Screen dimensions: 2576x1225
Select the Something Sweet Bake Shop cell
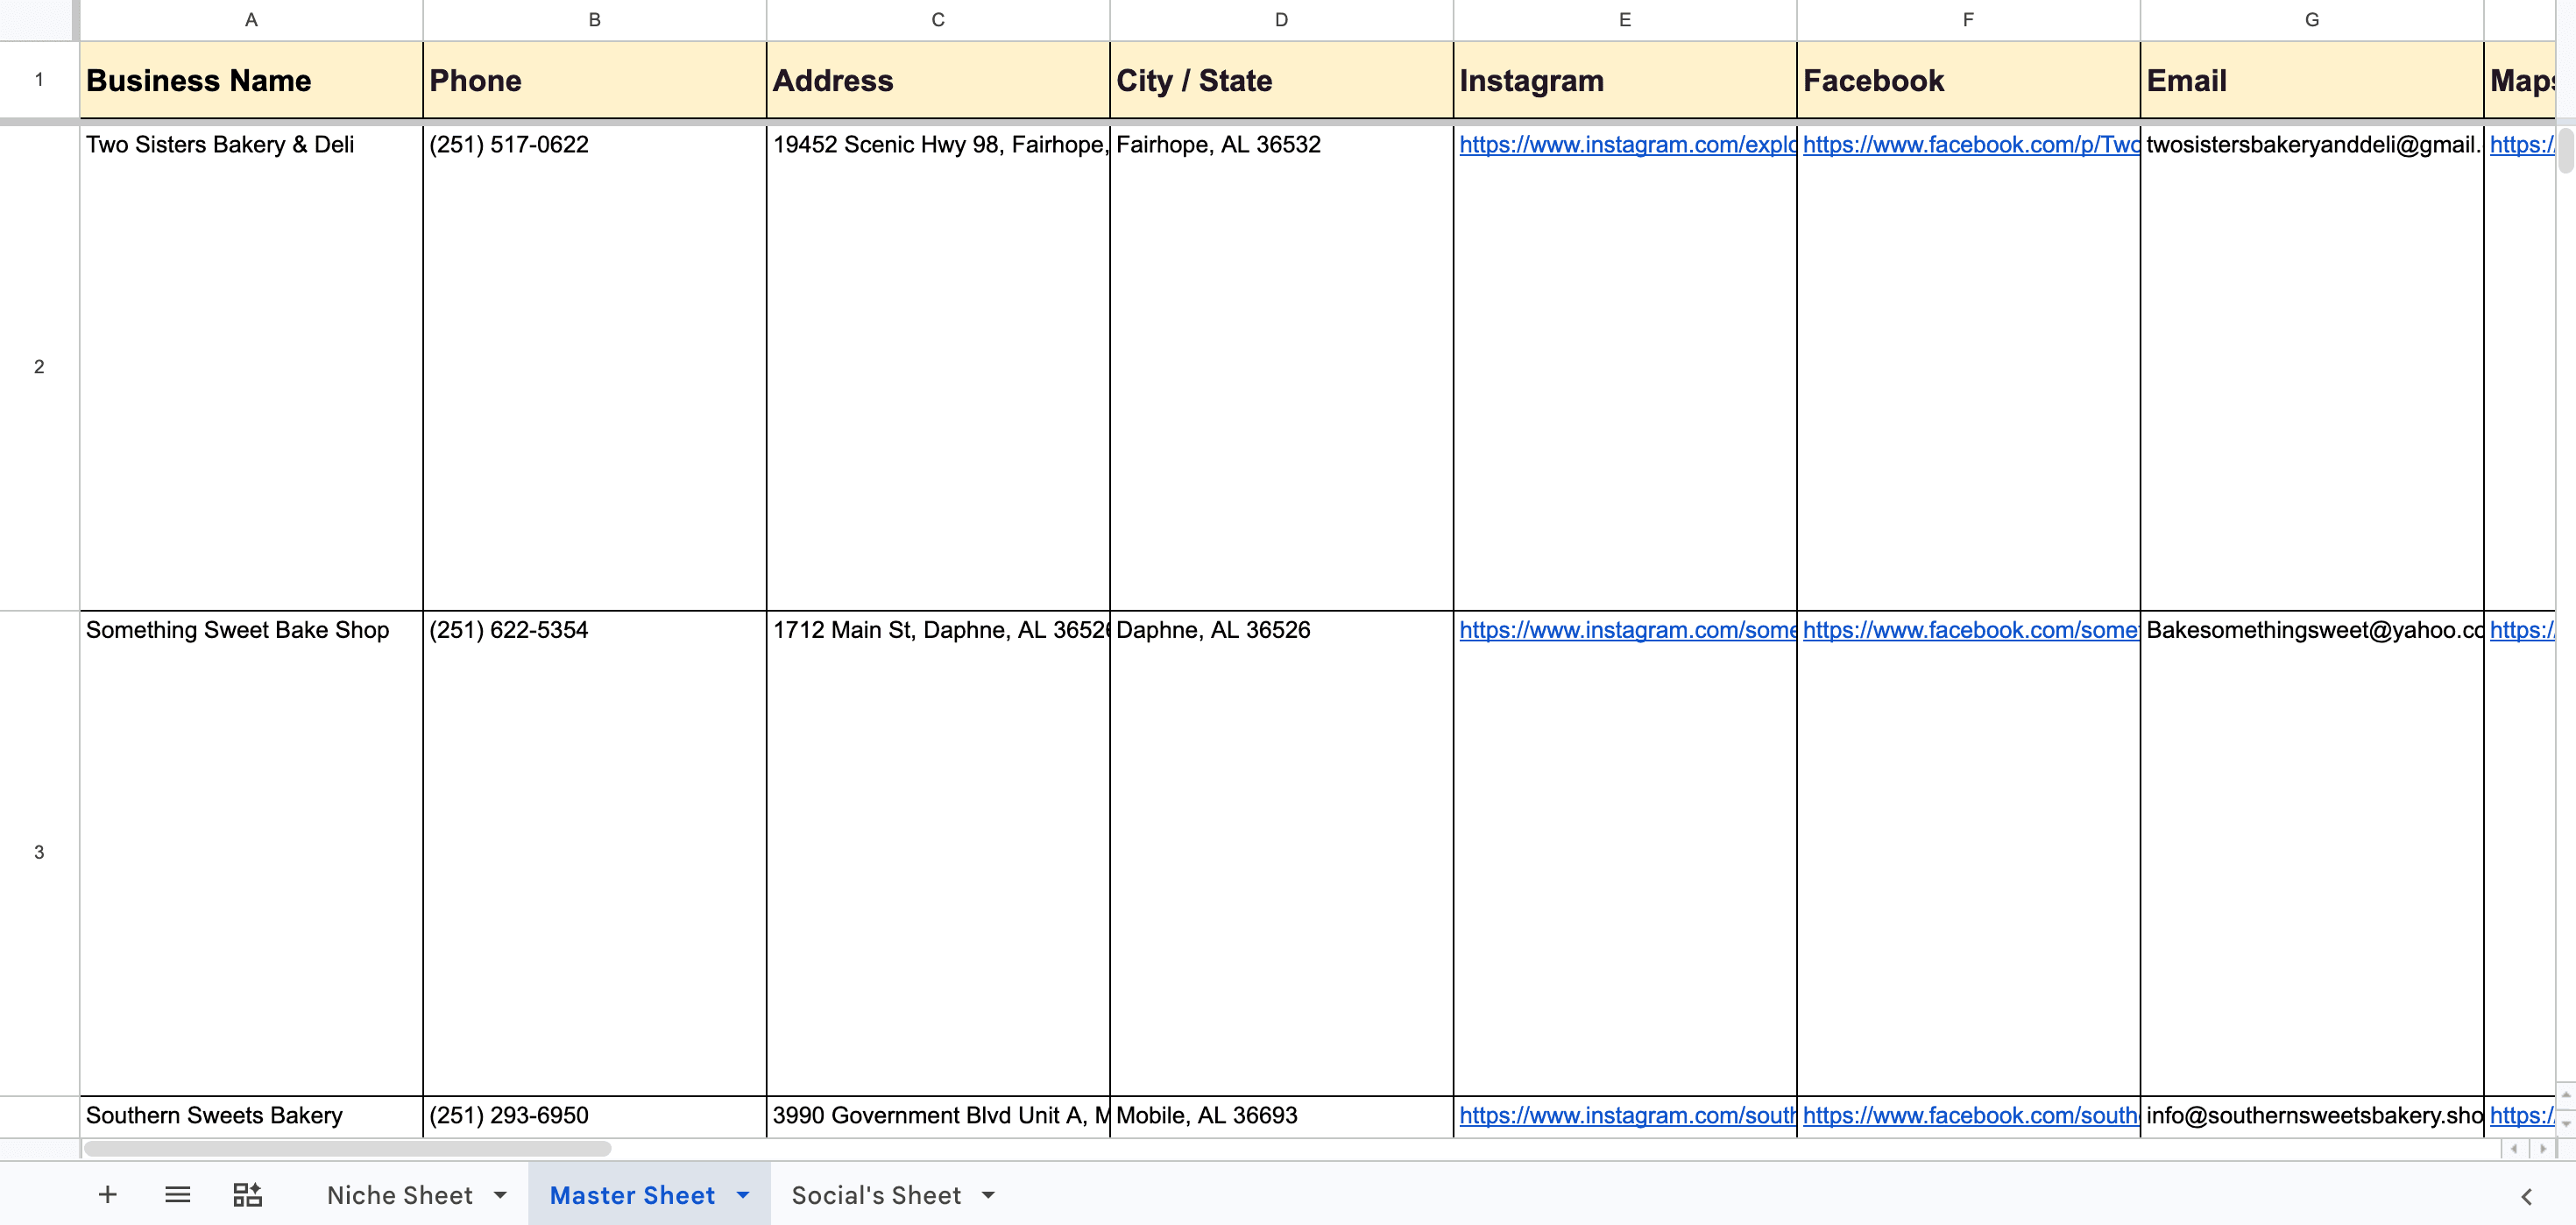click(x=251, y=852)
